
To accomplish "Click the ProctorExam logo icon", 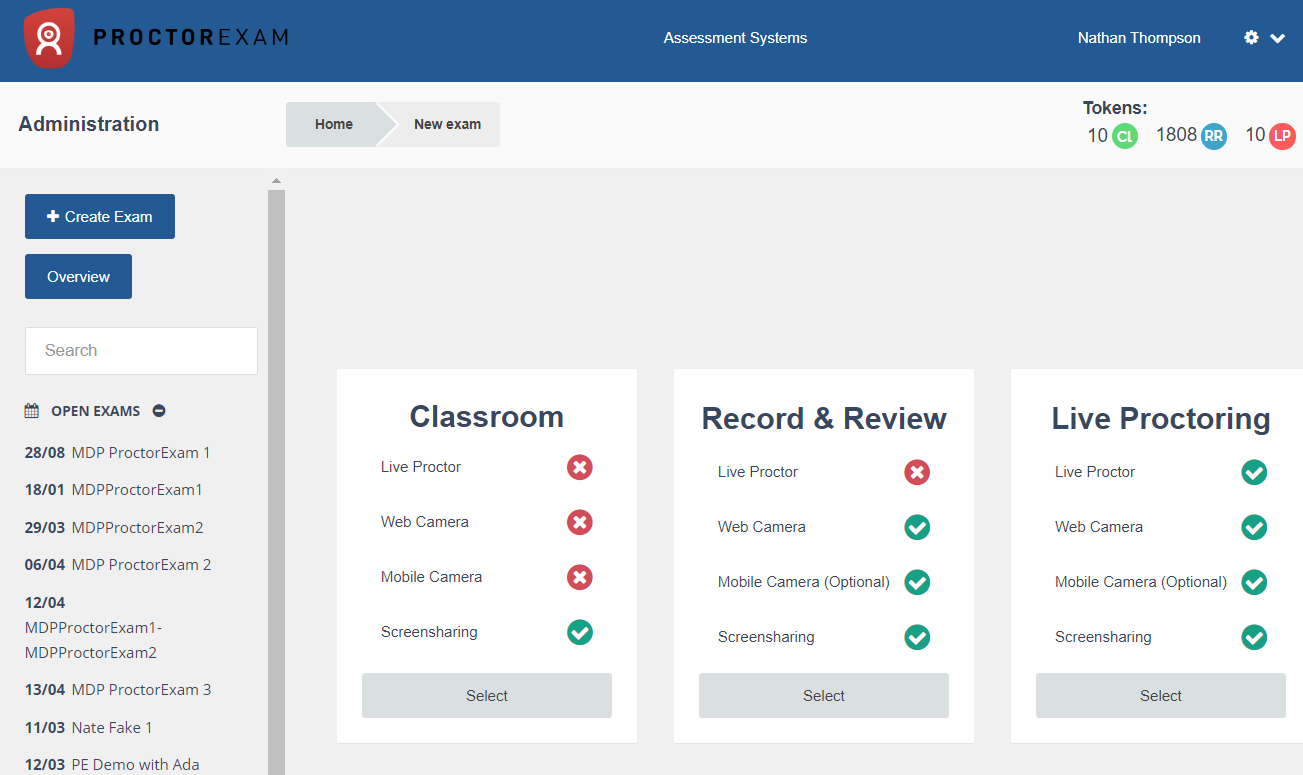I will [x=49, y=38].
